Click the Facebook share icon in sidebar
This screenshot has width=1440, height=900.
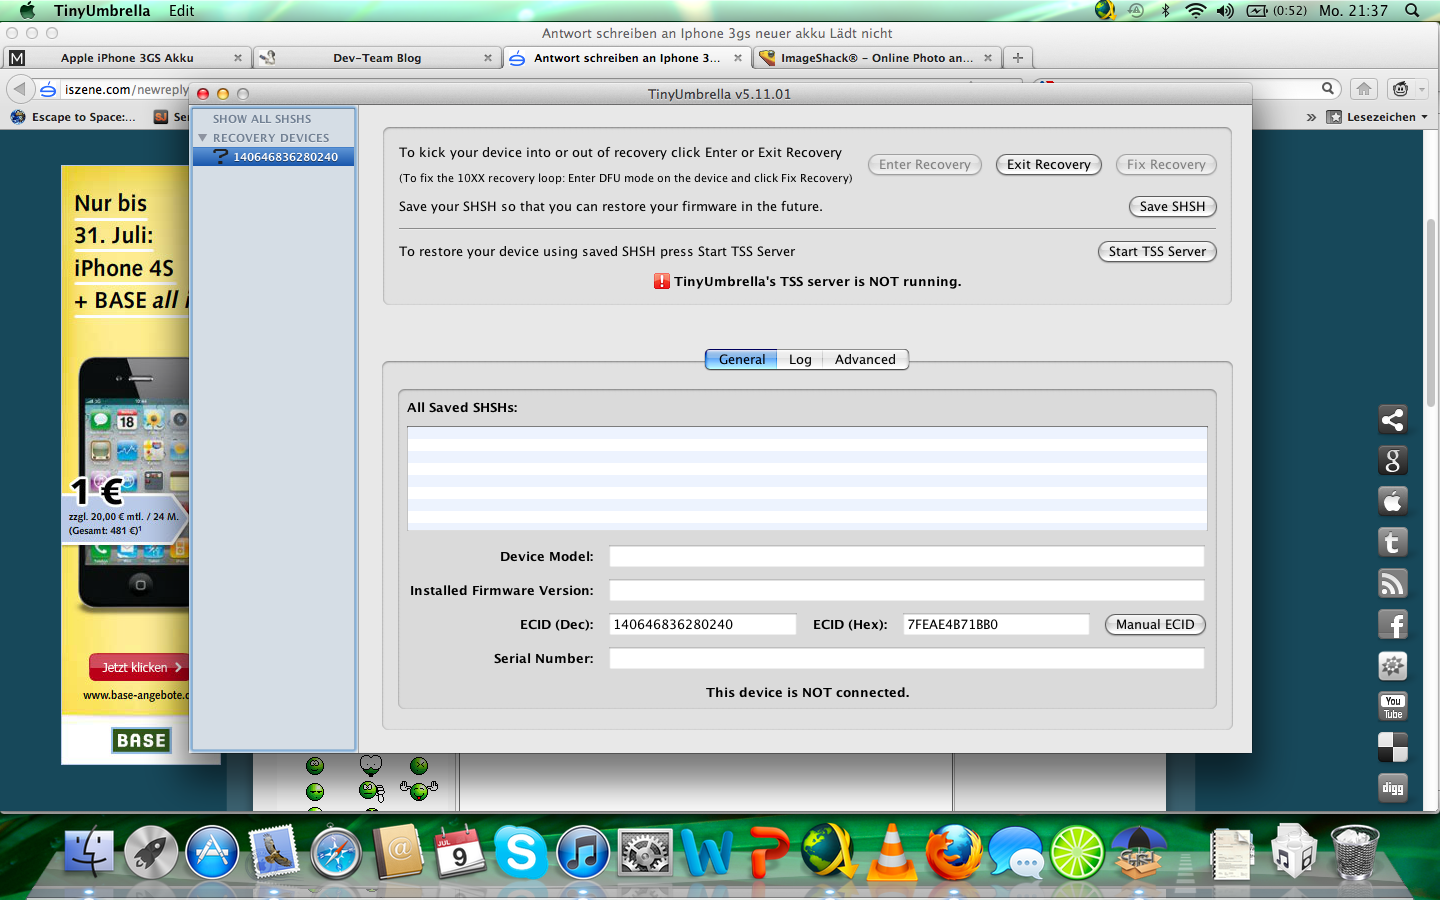tap(1393, 625)
